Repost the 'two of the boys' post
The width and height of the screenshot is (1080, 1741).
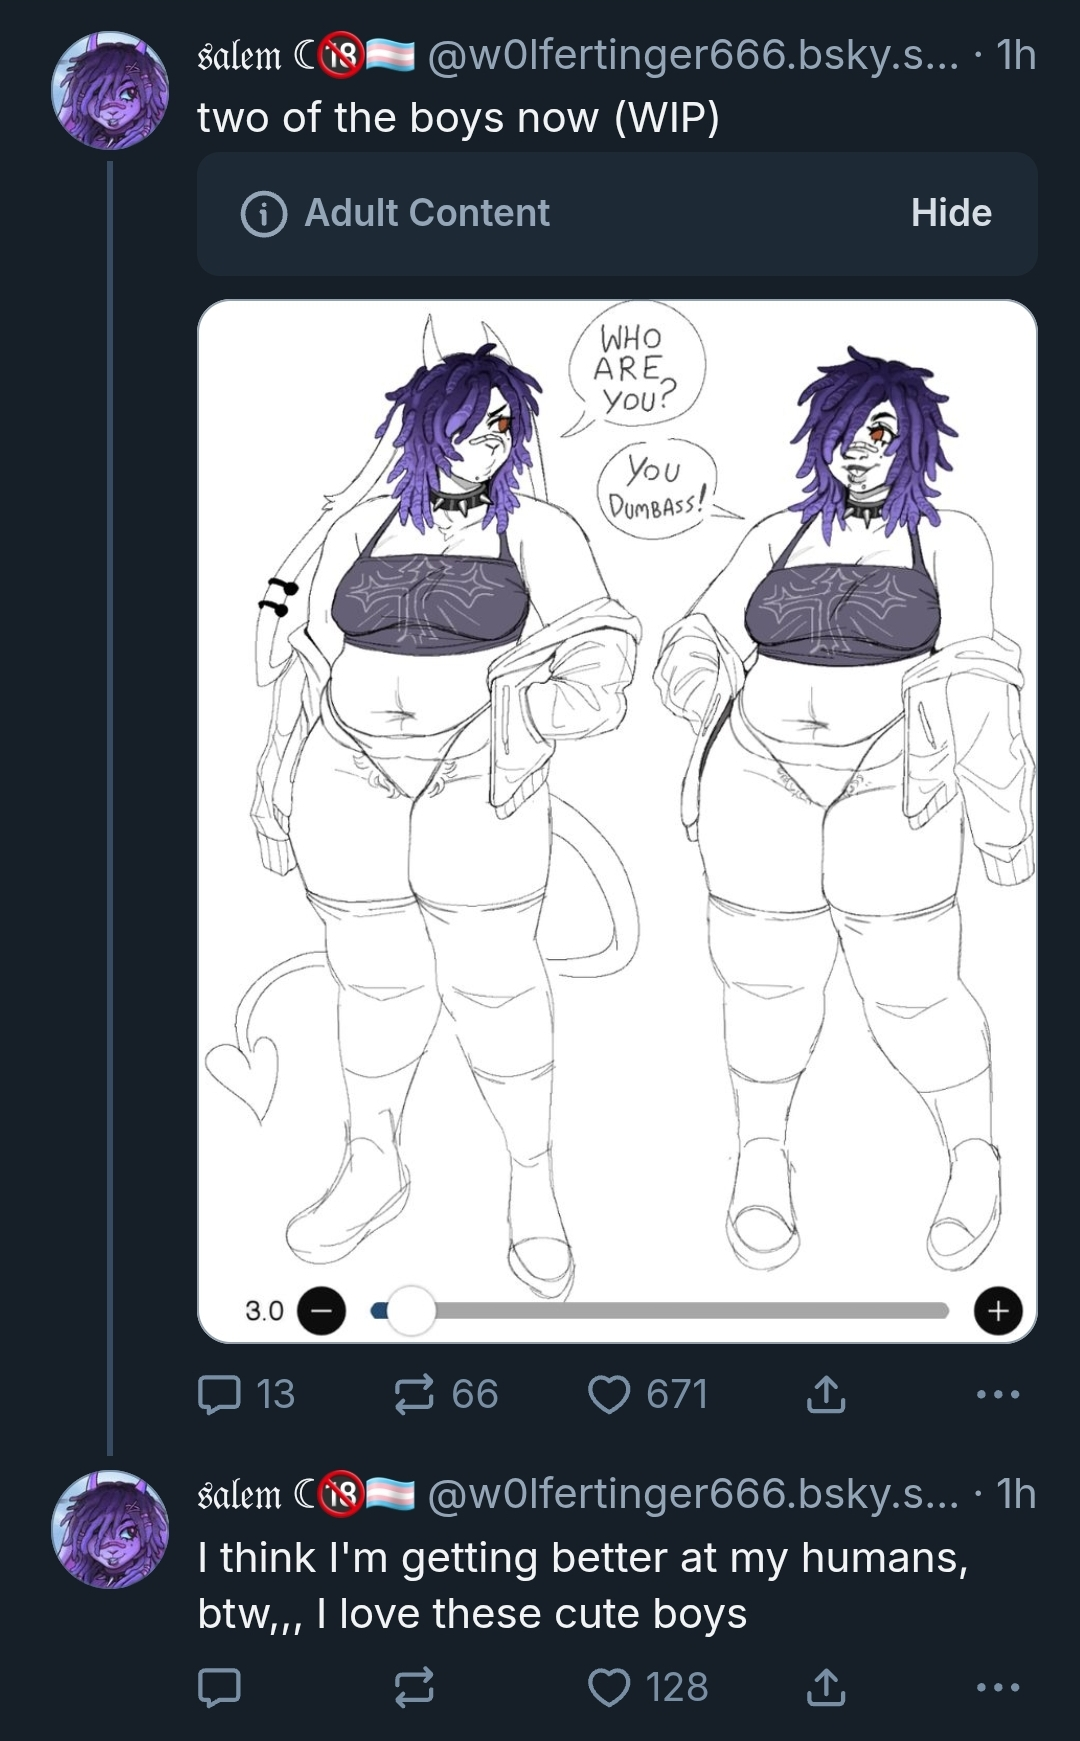[x=445, y=1394]
